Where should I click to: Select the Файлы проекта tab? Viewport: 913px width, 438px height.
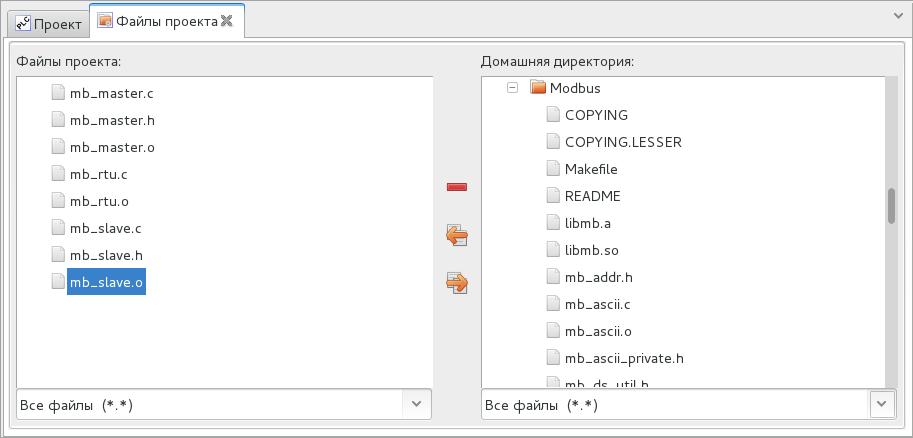pos(166,21)
